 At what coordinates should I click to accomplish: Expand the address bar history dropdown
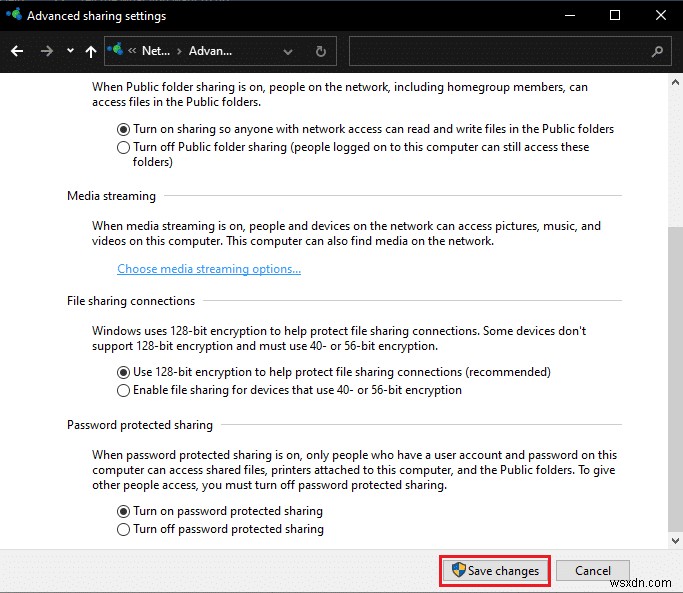[287, 52]
